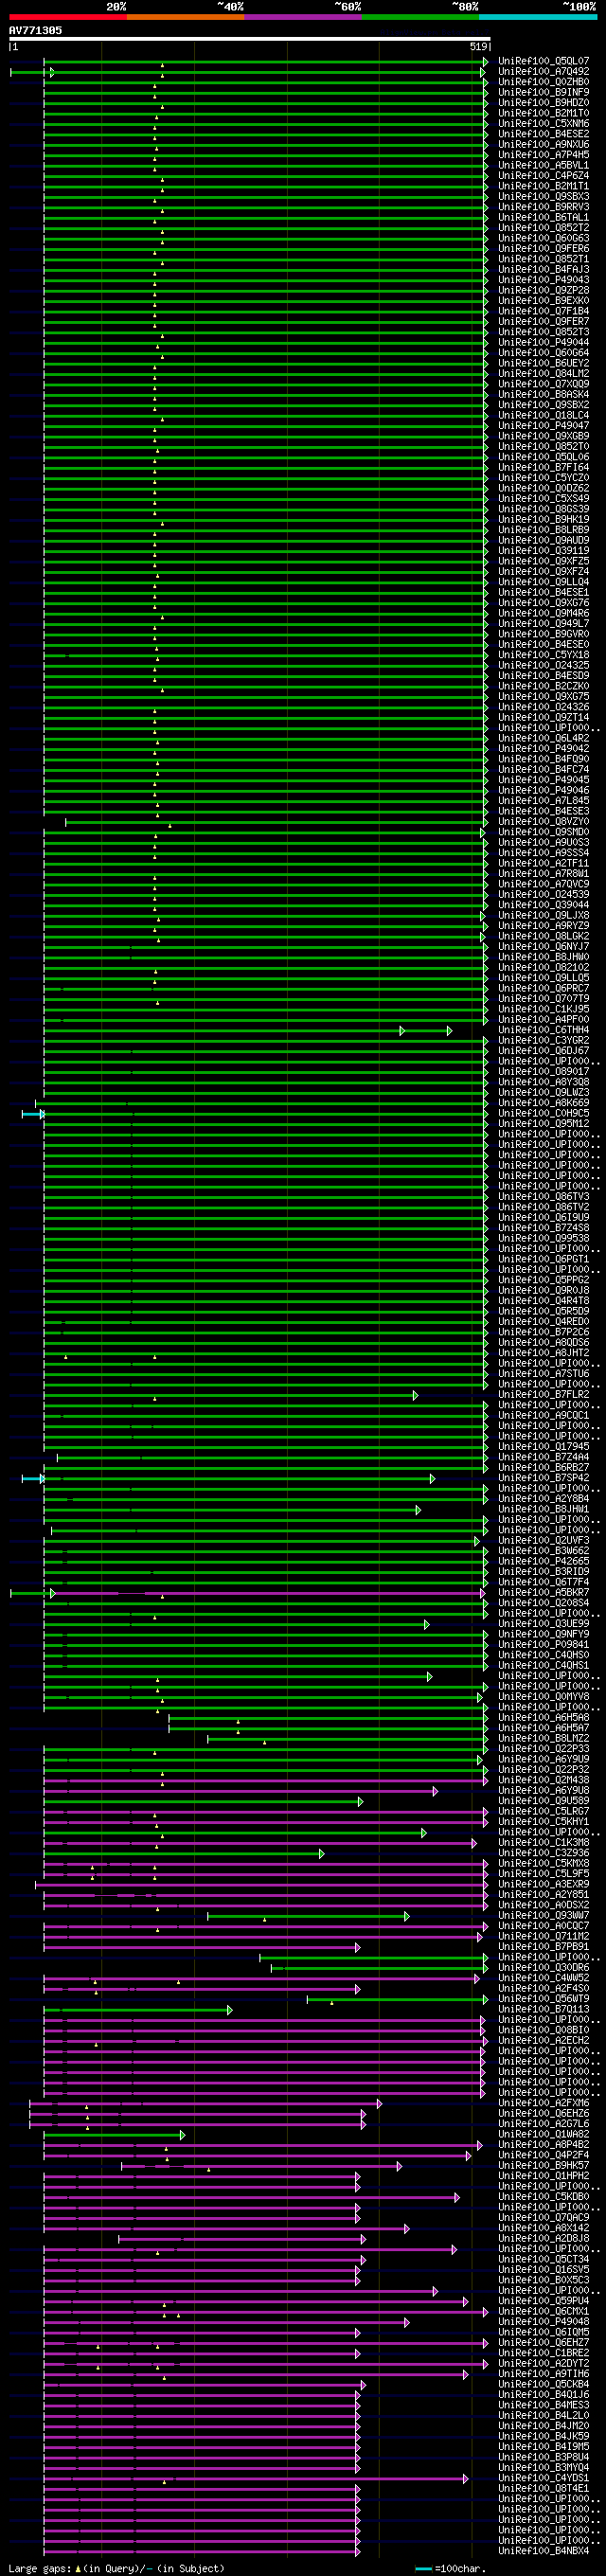The width and height of the screenshot is (606, 2576).
Task: Open hit UniRef100_A7P4H5
Action: coord(544,155)
